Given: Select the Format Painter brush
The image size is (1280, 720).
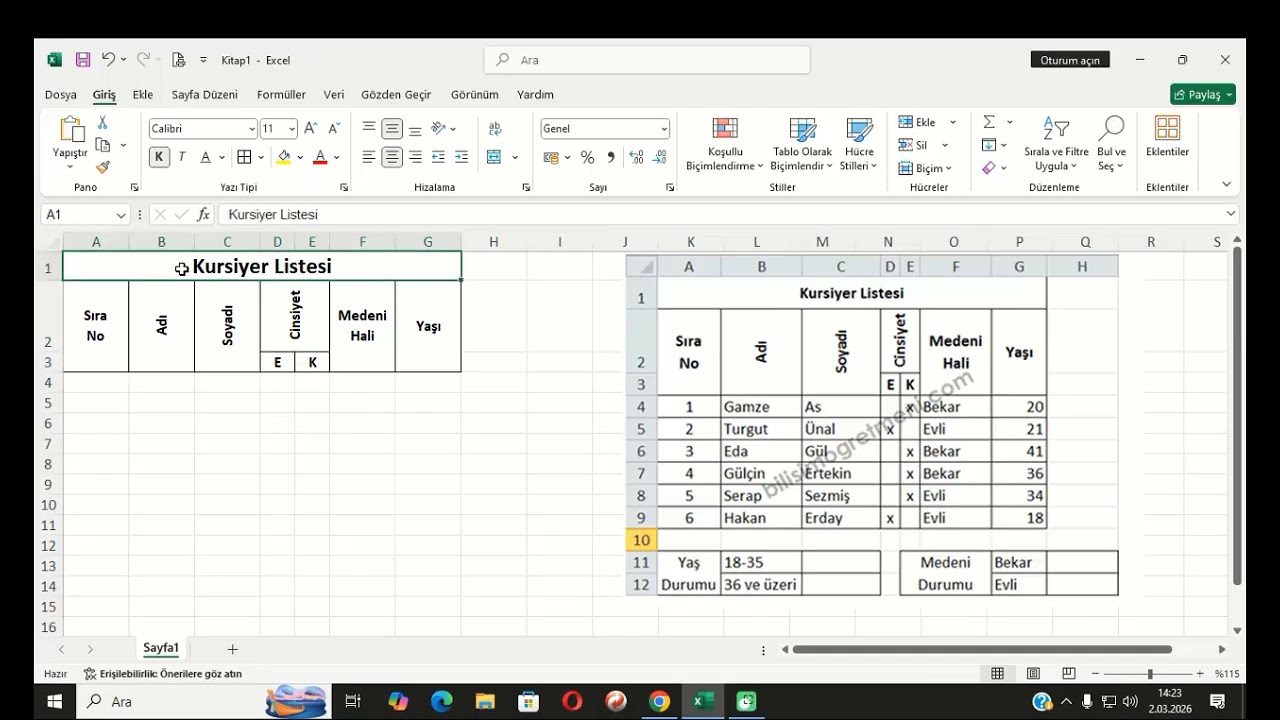Looking at the screenshot, I should click(102, 168).
